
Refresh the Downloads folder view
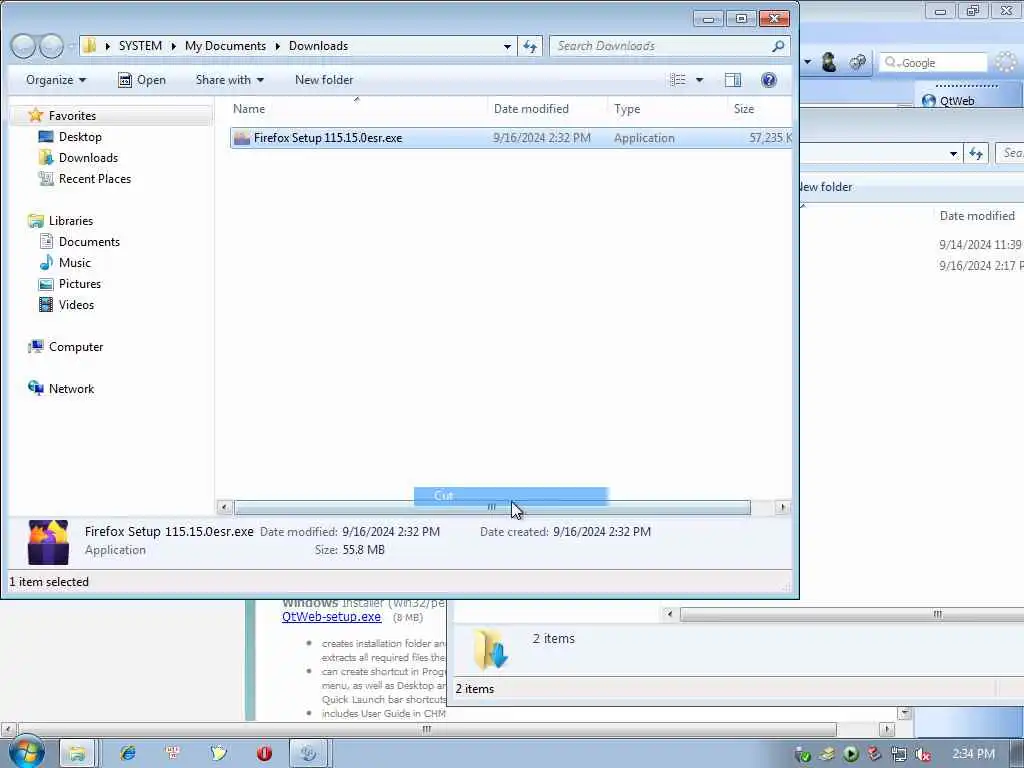pyautogui.click(x=530, y=46)
